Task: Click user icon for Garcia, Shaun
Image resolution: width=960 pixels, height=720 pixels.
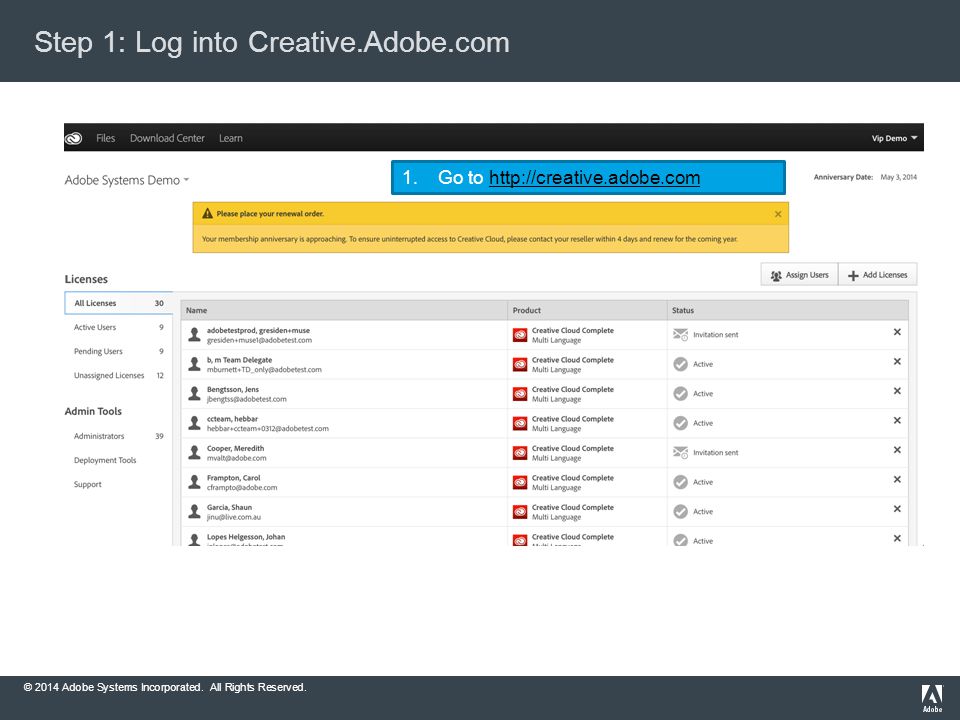Action: coord(194,511)
